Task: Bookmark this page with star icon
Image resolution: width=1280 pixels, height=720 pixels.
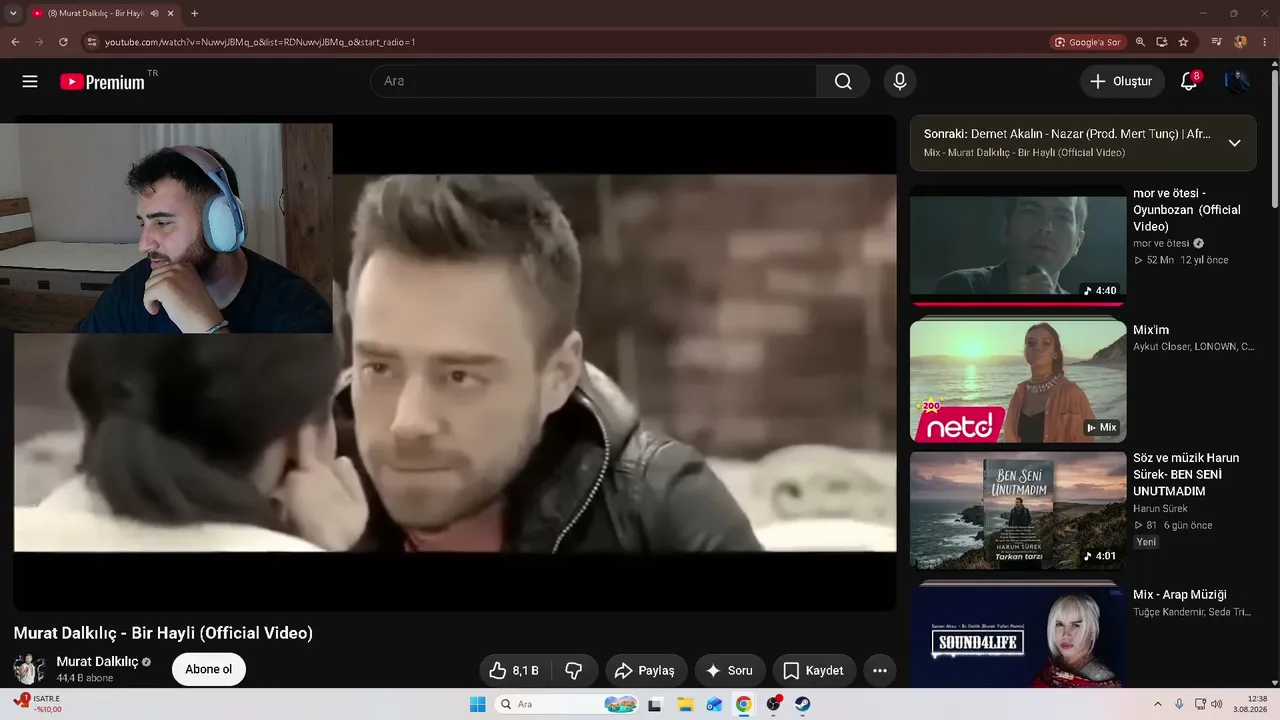Action: (1184, 42)
